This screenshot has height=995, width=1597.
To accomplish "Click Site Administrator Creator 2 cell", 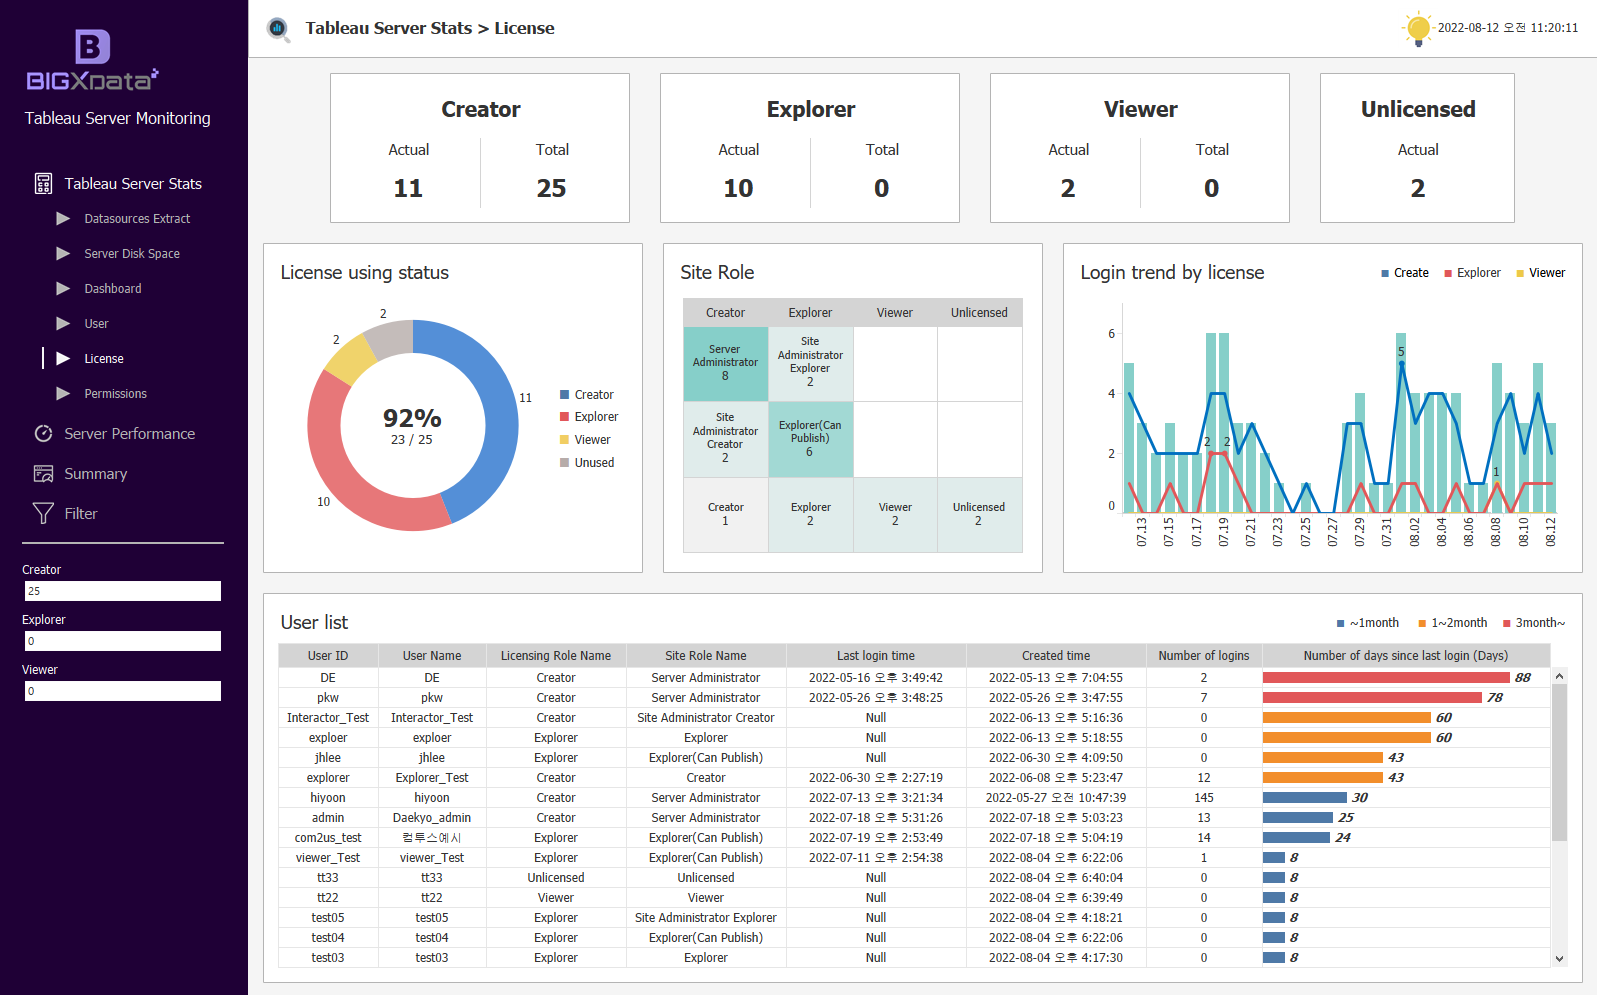I will click(x=726, y=439).
